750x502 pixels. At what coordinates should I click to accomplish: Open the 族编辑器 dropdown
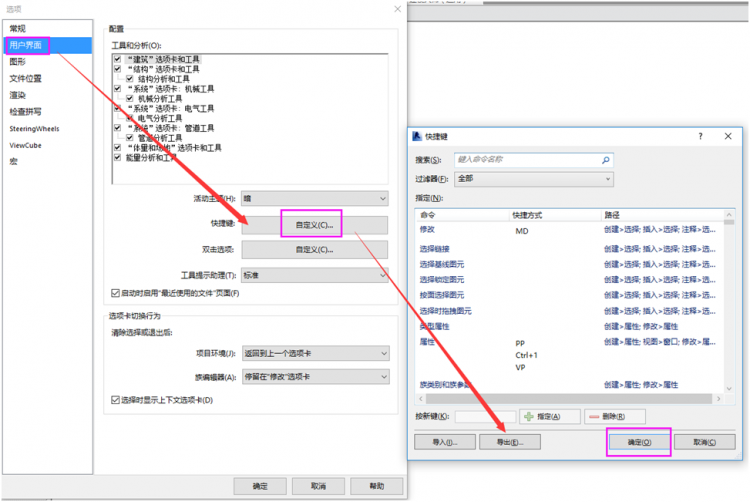(x=316, y=377)
